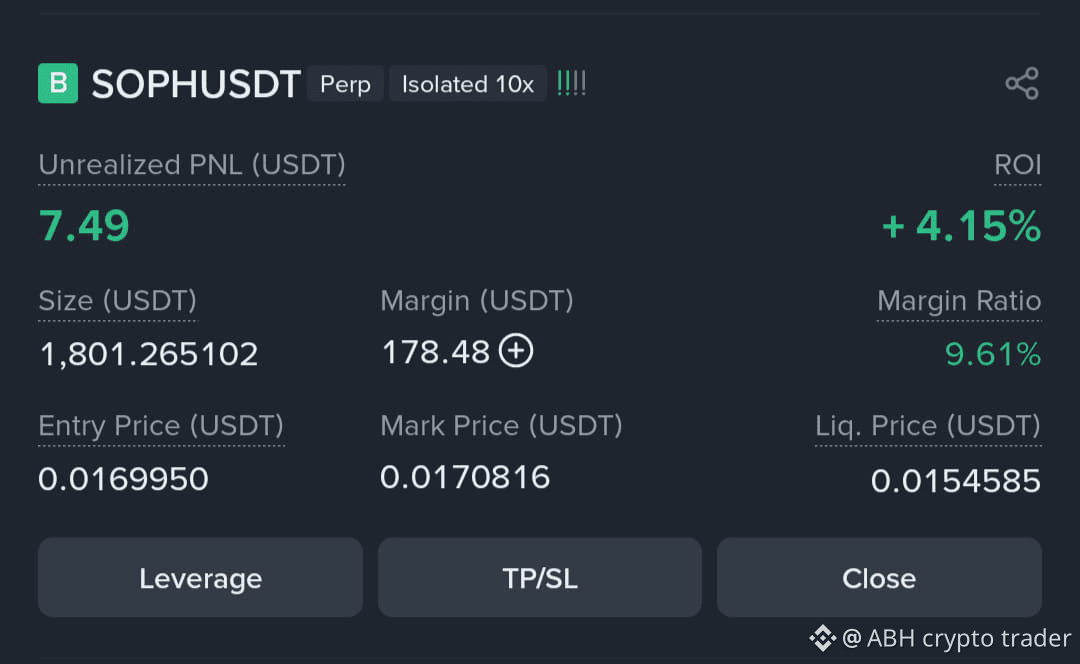Image resolution: width=1080 pixels, height=664 pixels.
Task: Open the Isolated 10x margin mode selector
Action: click(467, 84)
